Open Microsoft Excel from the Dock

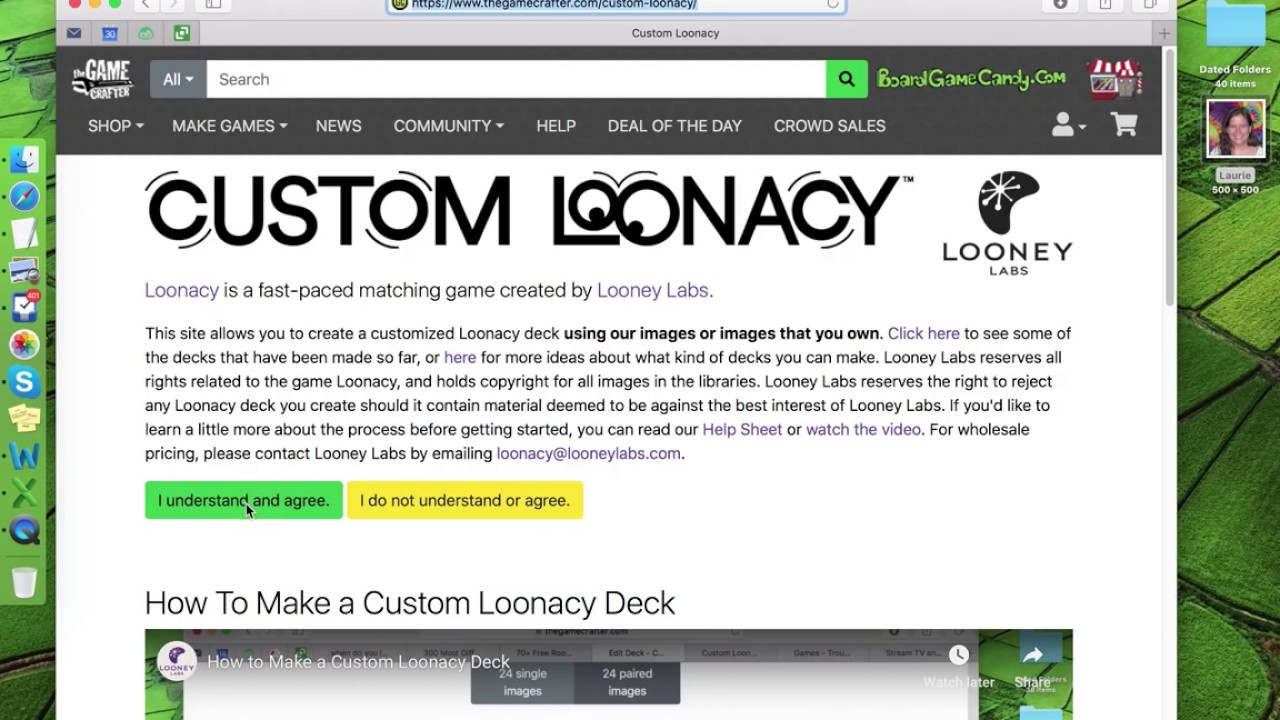coord(25,494)
